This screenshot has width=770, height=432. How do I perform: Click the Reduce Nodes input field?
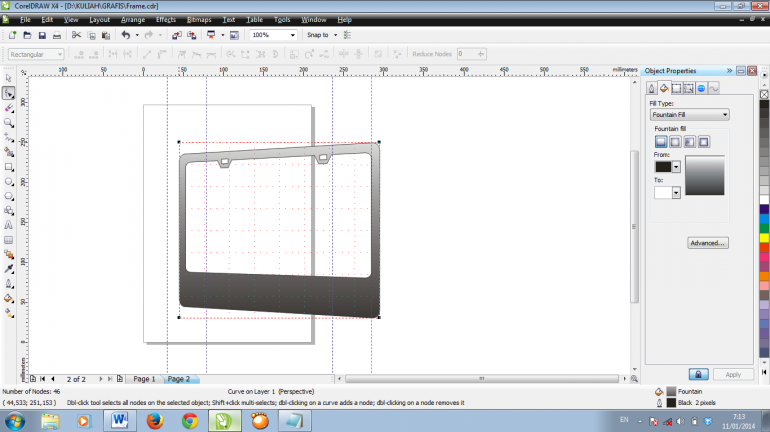tap(467, 54)
